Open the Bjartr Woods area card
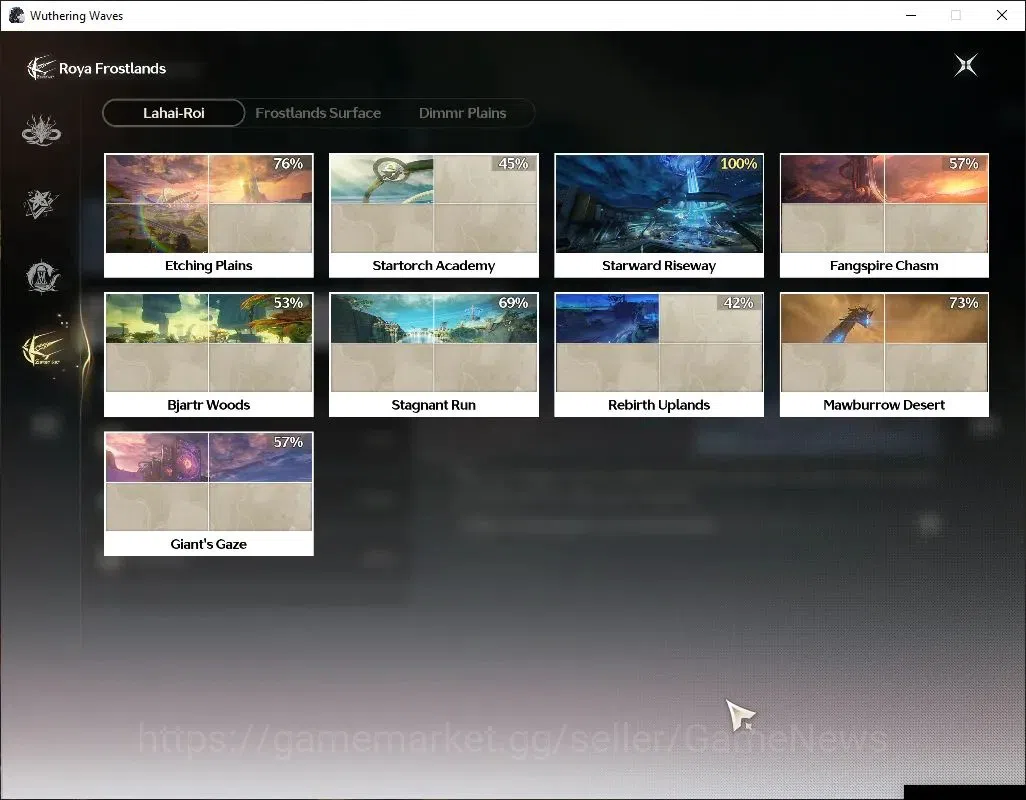The height and width of the screenshot is (800, 1026). click(209, 355)
